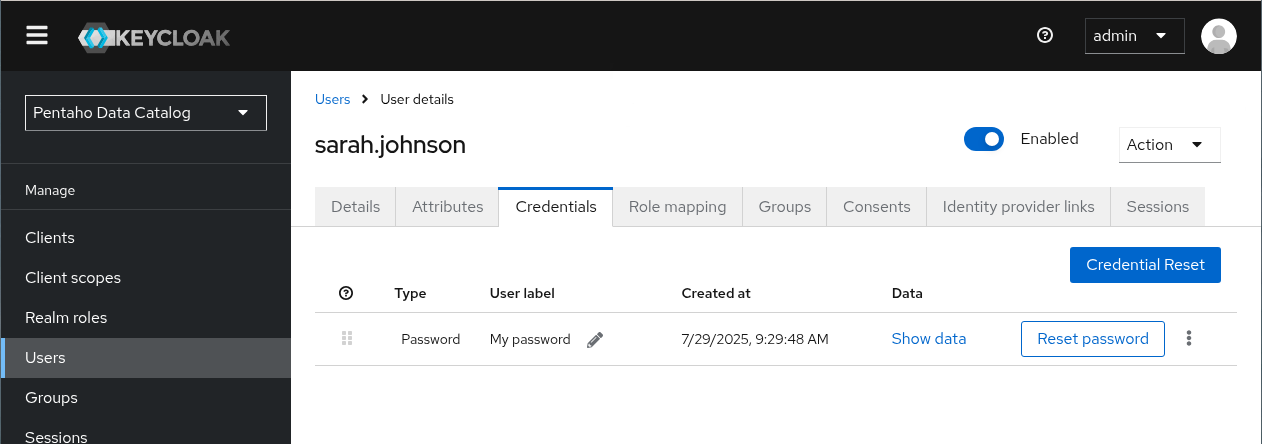
Task: Click the drag handle on Password row
Action: point(347,339)
